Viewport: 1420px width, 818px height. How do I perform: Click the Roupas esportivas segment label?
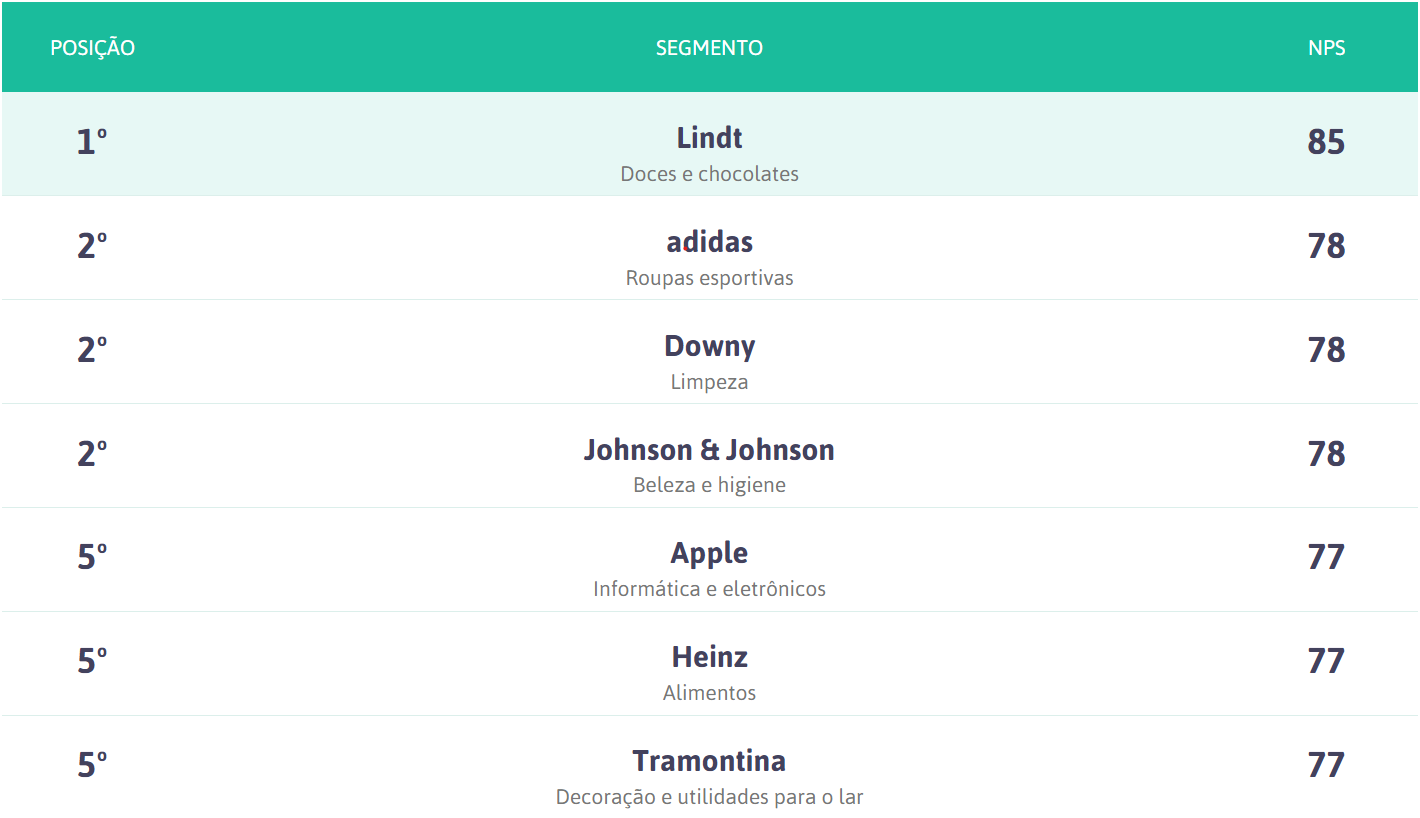[x=709, y=278]
